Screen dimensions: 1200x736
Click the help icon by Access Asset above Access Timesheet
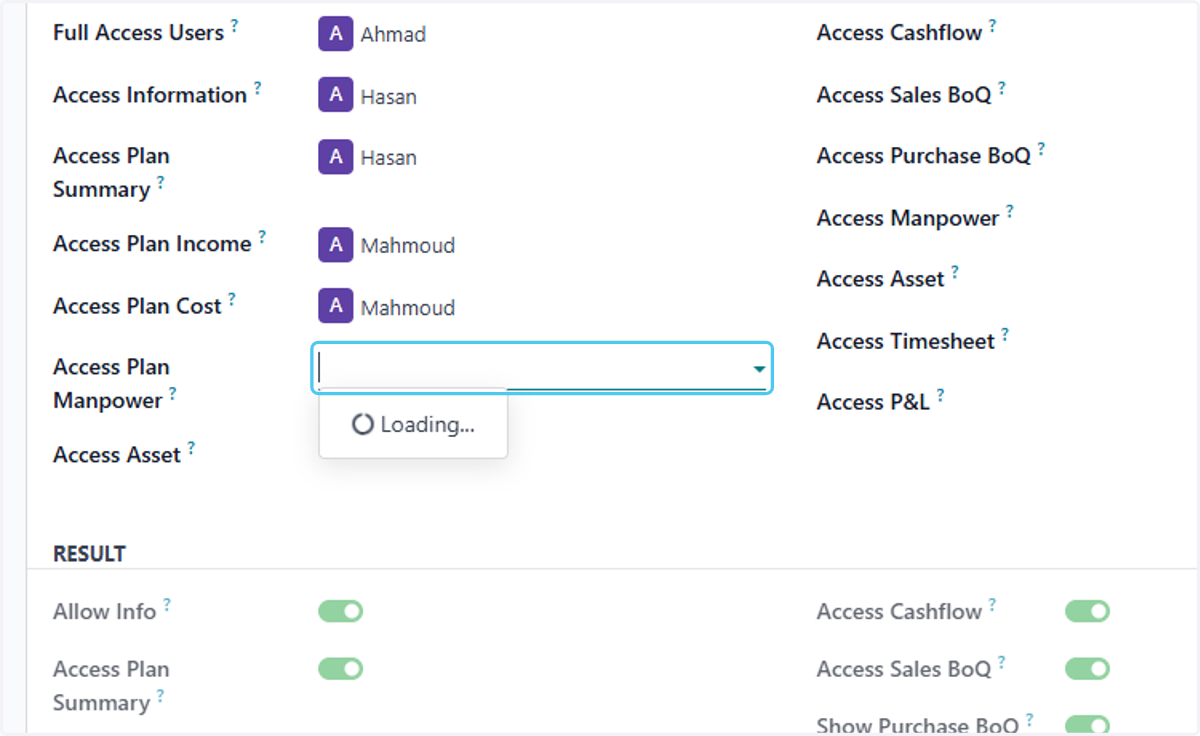[x=955, y=272]
